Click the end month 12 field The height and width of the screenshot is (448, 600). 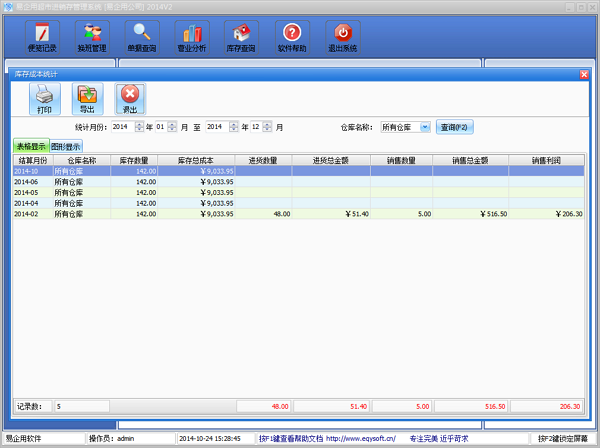point(257,127)
